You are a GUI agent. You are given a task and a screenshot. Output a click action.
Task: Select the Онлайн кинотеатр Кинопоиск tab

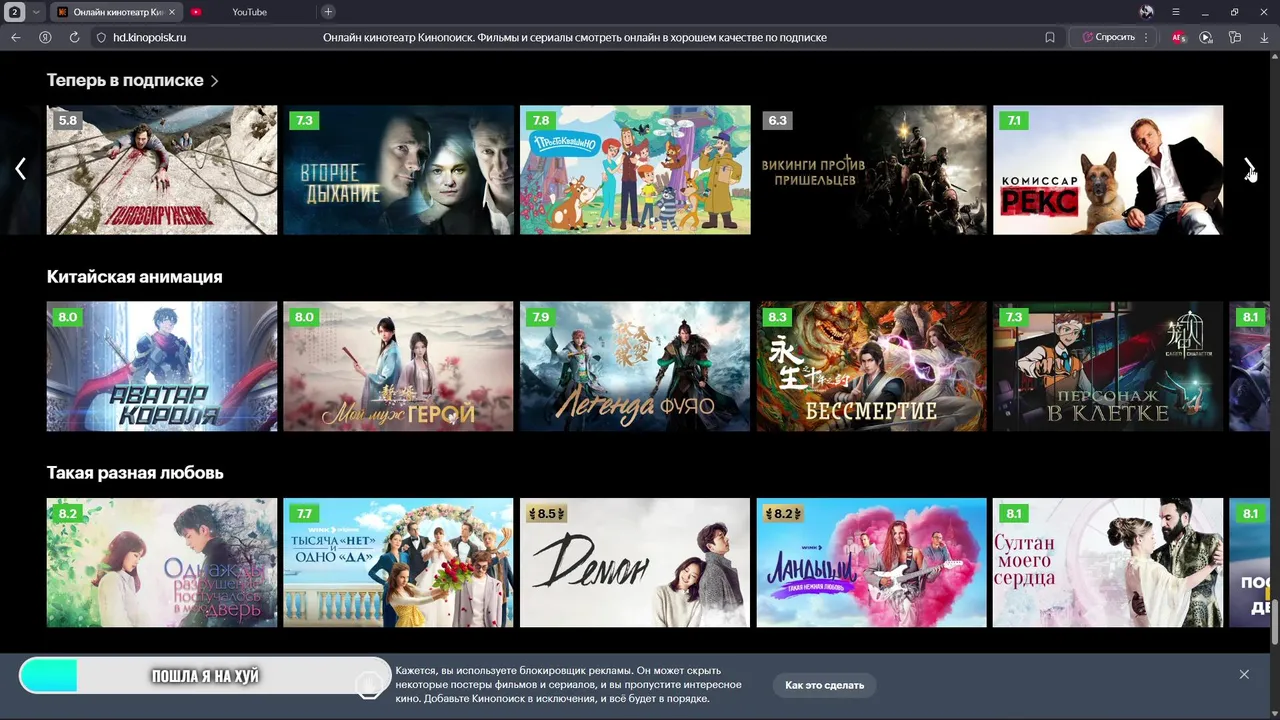click(x=117, y=12)
